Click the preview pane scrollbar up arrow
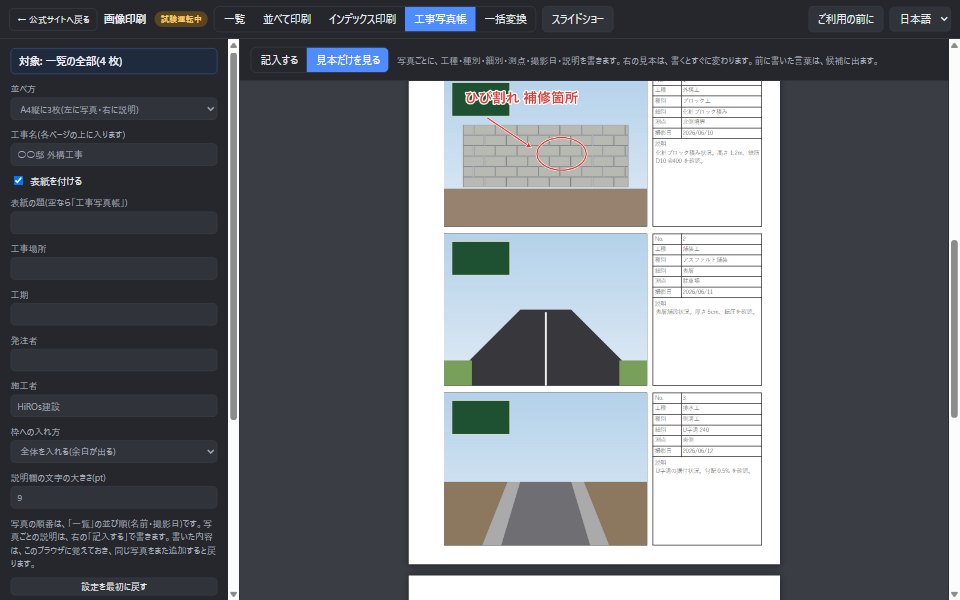The width and height of the screenshot is (960, 600). pos(954,45)
